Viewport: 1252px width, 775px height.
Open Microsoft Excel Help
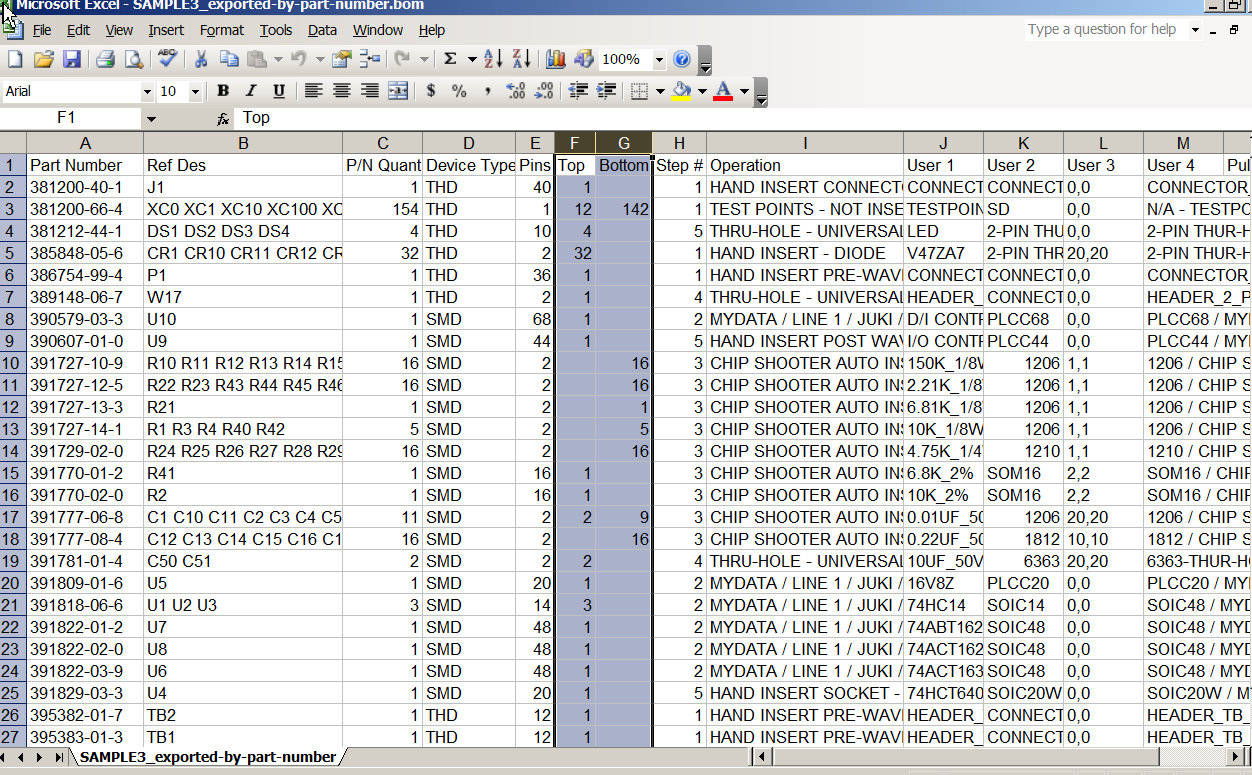682,59
